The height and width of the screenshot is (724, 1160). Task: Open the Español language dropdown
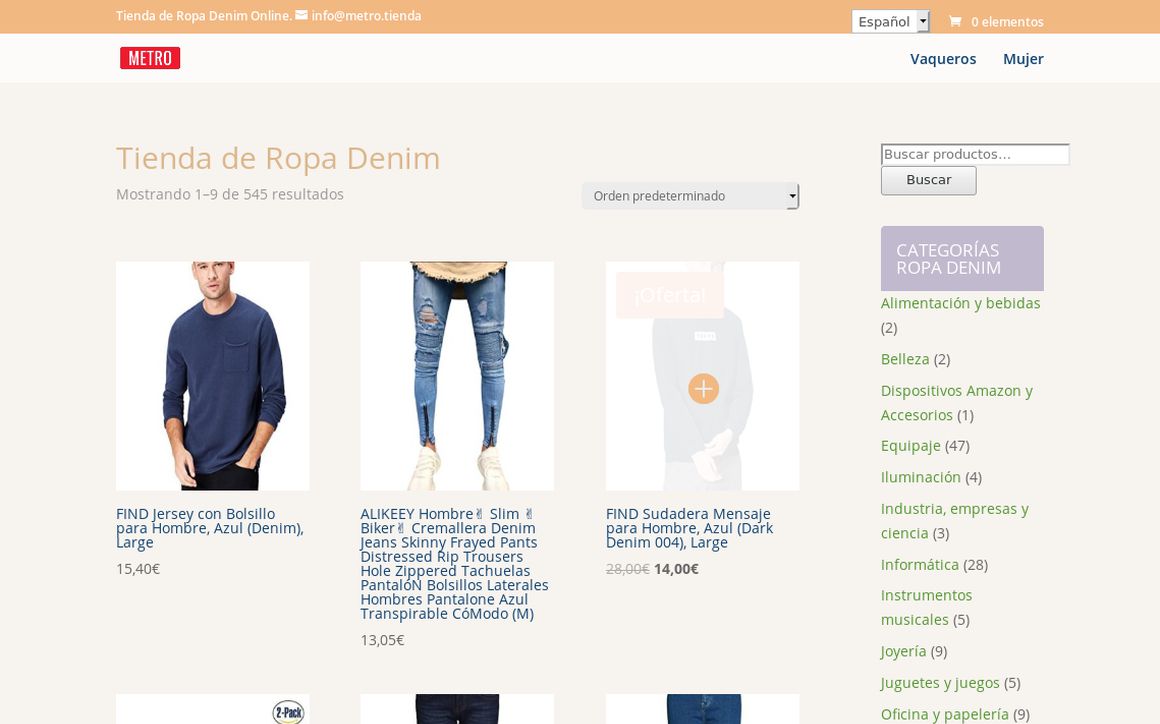pyautogui.click(x=884, y=21)
